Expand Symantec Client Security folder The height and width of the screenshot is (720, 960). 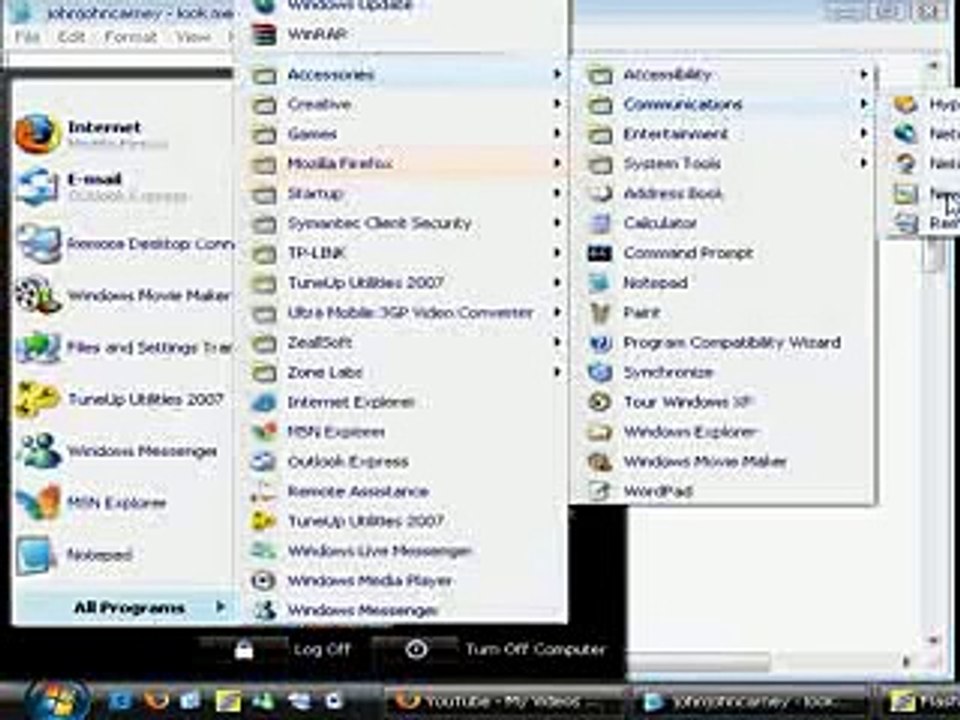404,223
